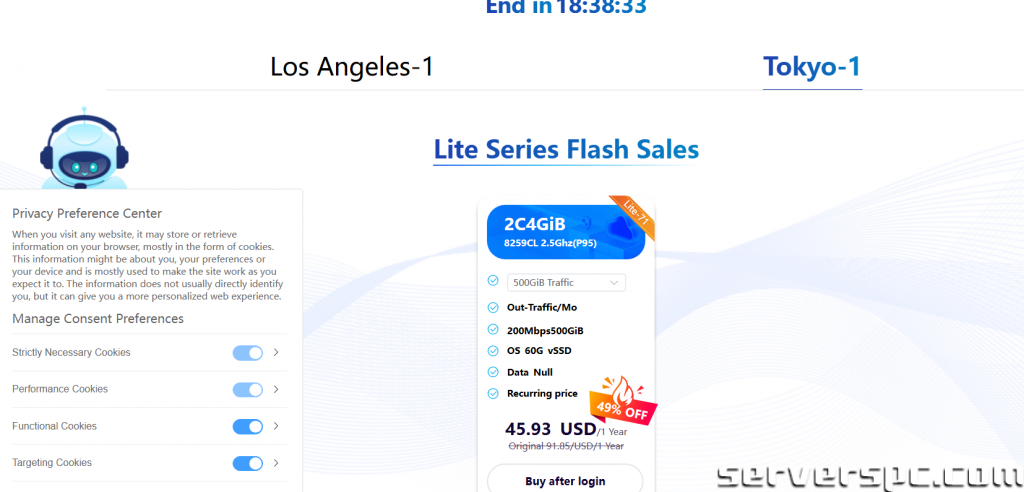The image size is (1024, 492).
Task: Turn off Targeting Cookies switch
Action: [x=247, y=463]
